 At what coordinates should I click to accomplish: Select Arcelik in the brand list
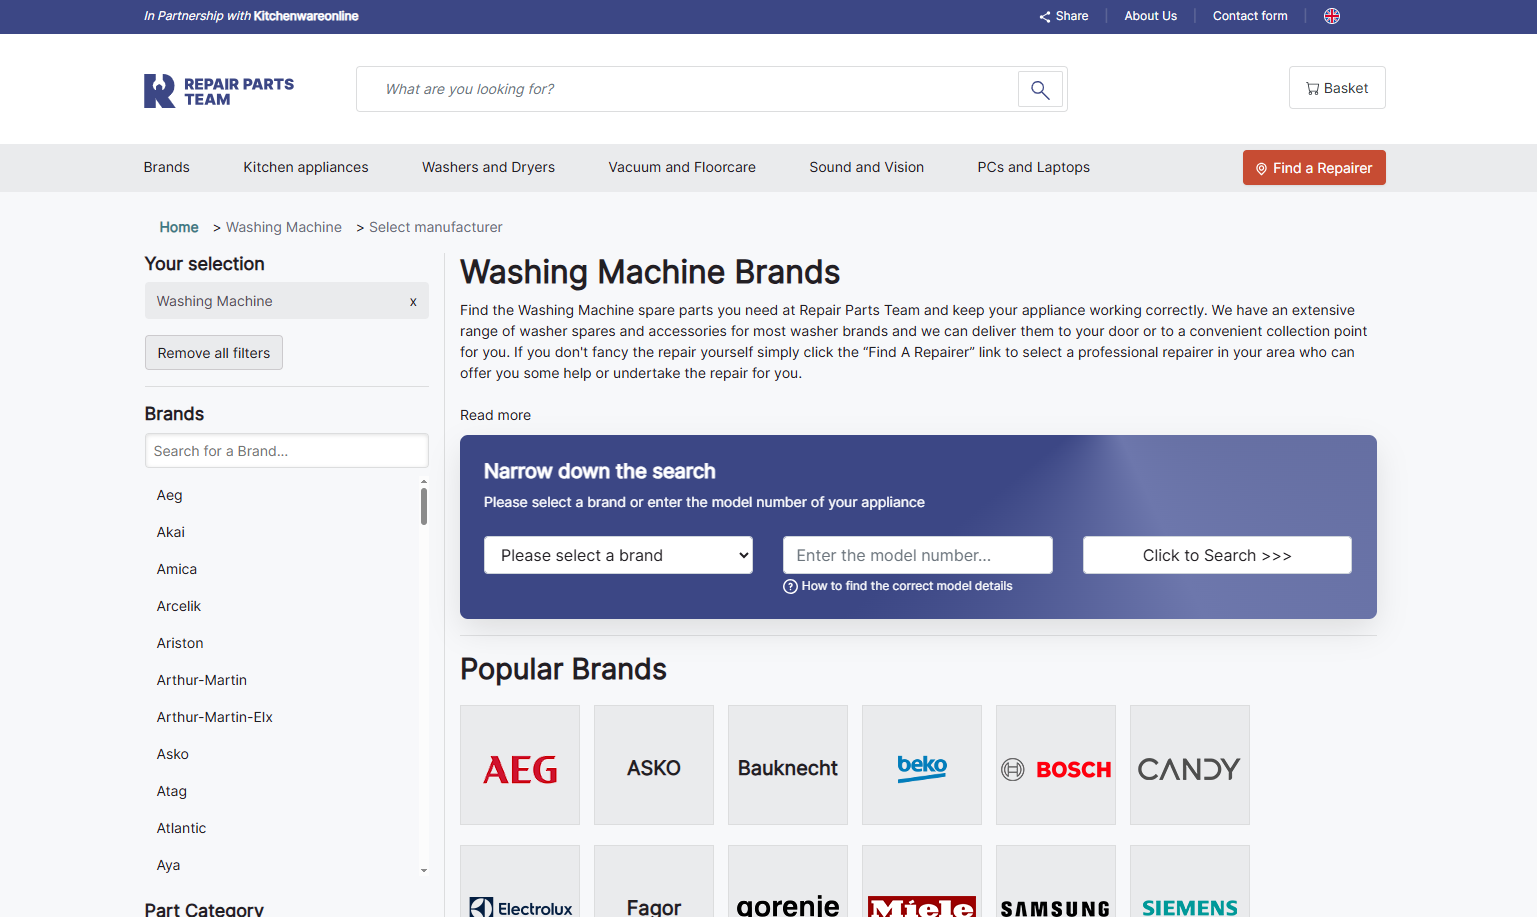click(179, 606)
